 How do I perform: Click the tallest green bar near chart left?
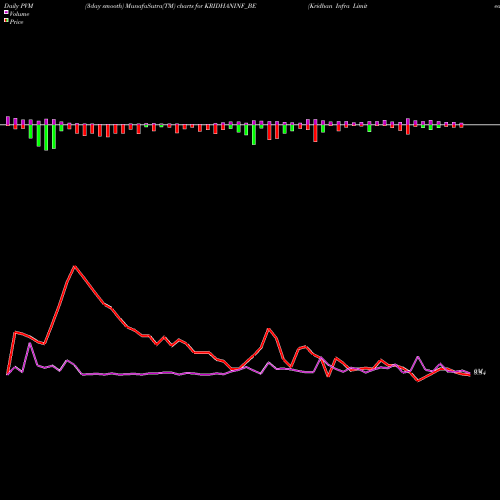(x=46, y=138)
